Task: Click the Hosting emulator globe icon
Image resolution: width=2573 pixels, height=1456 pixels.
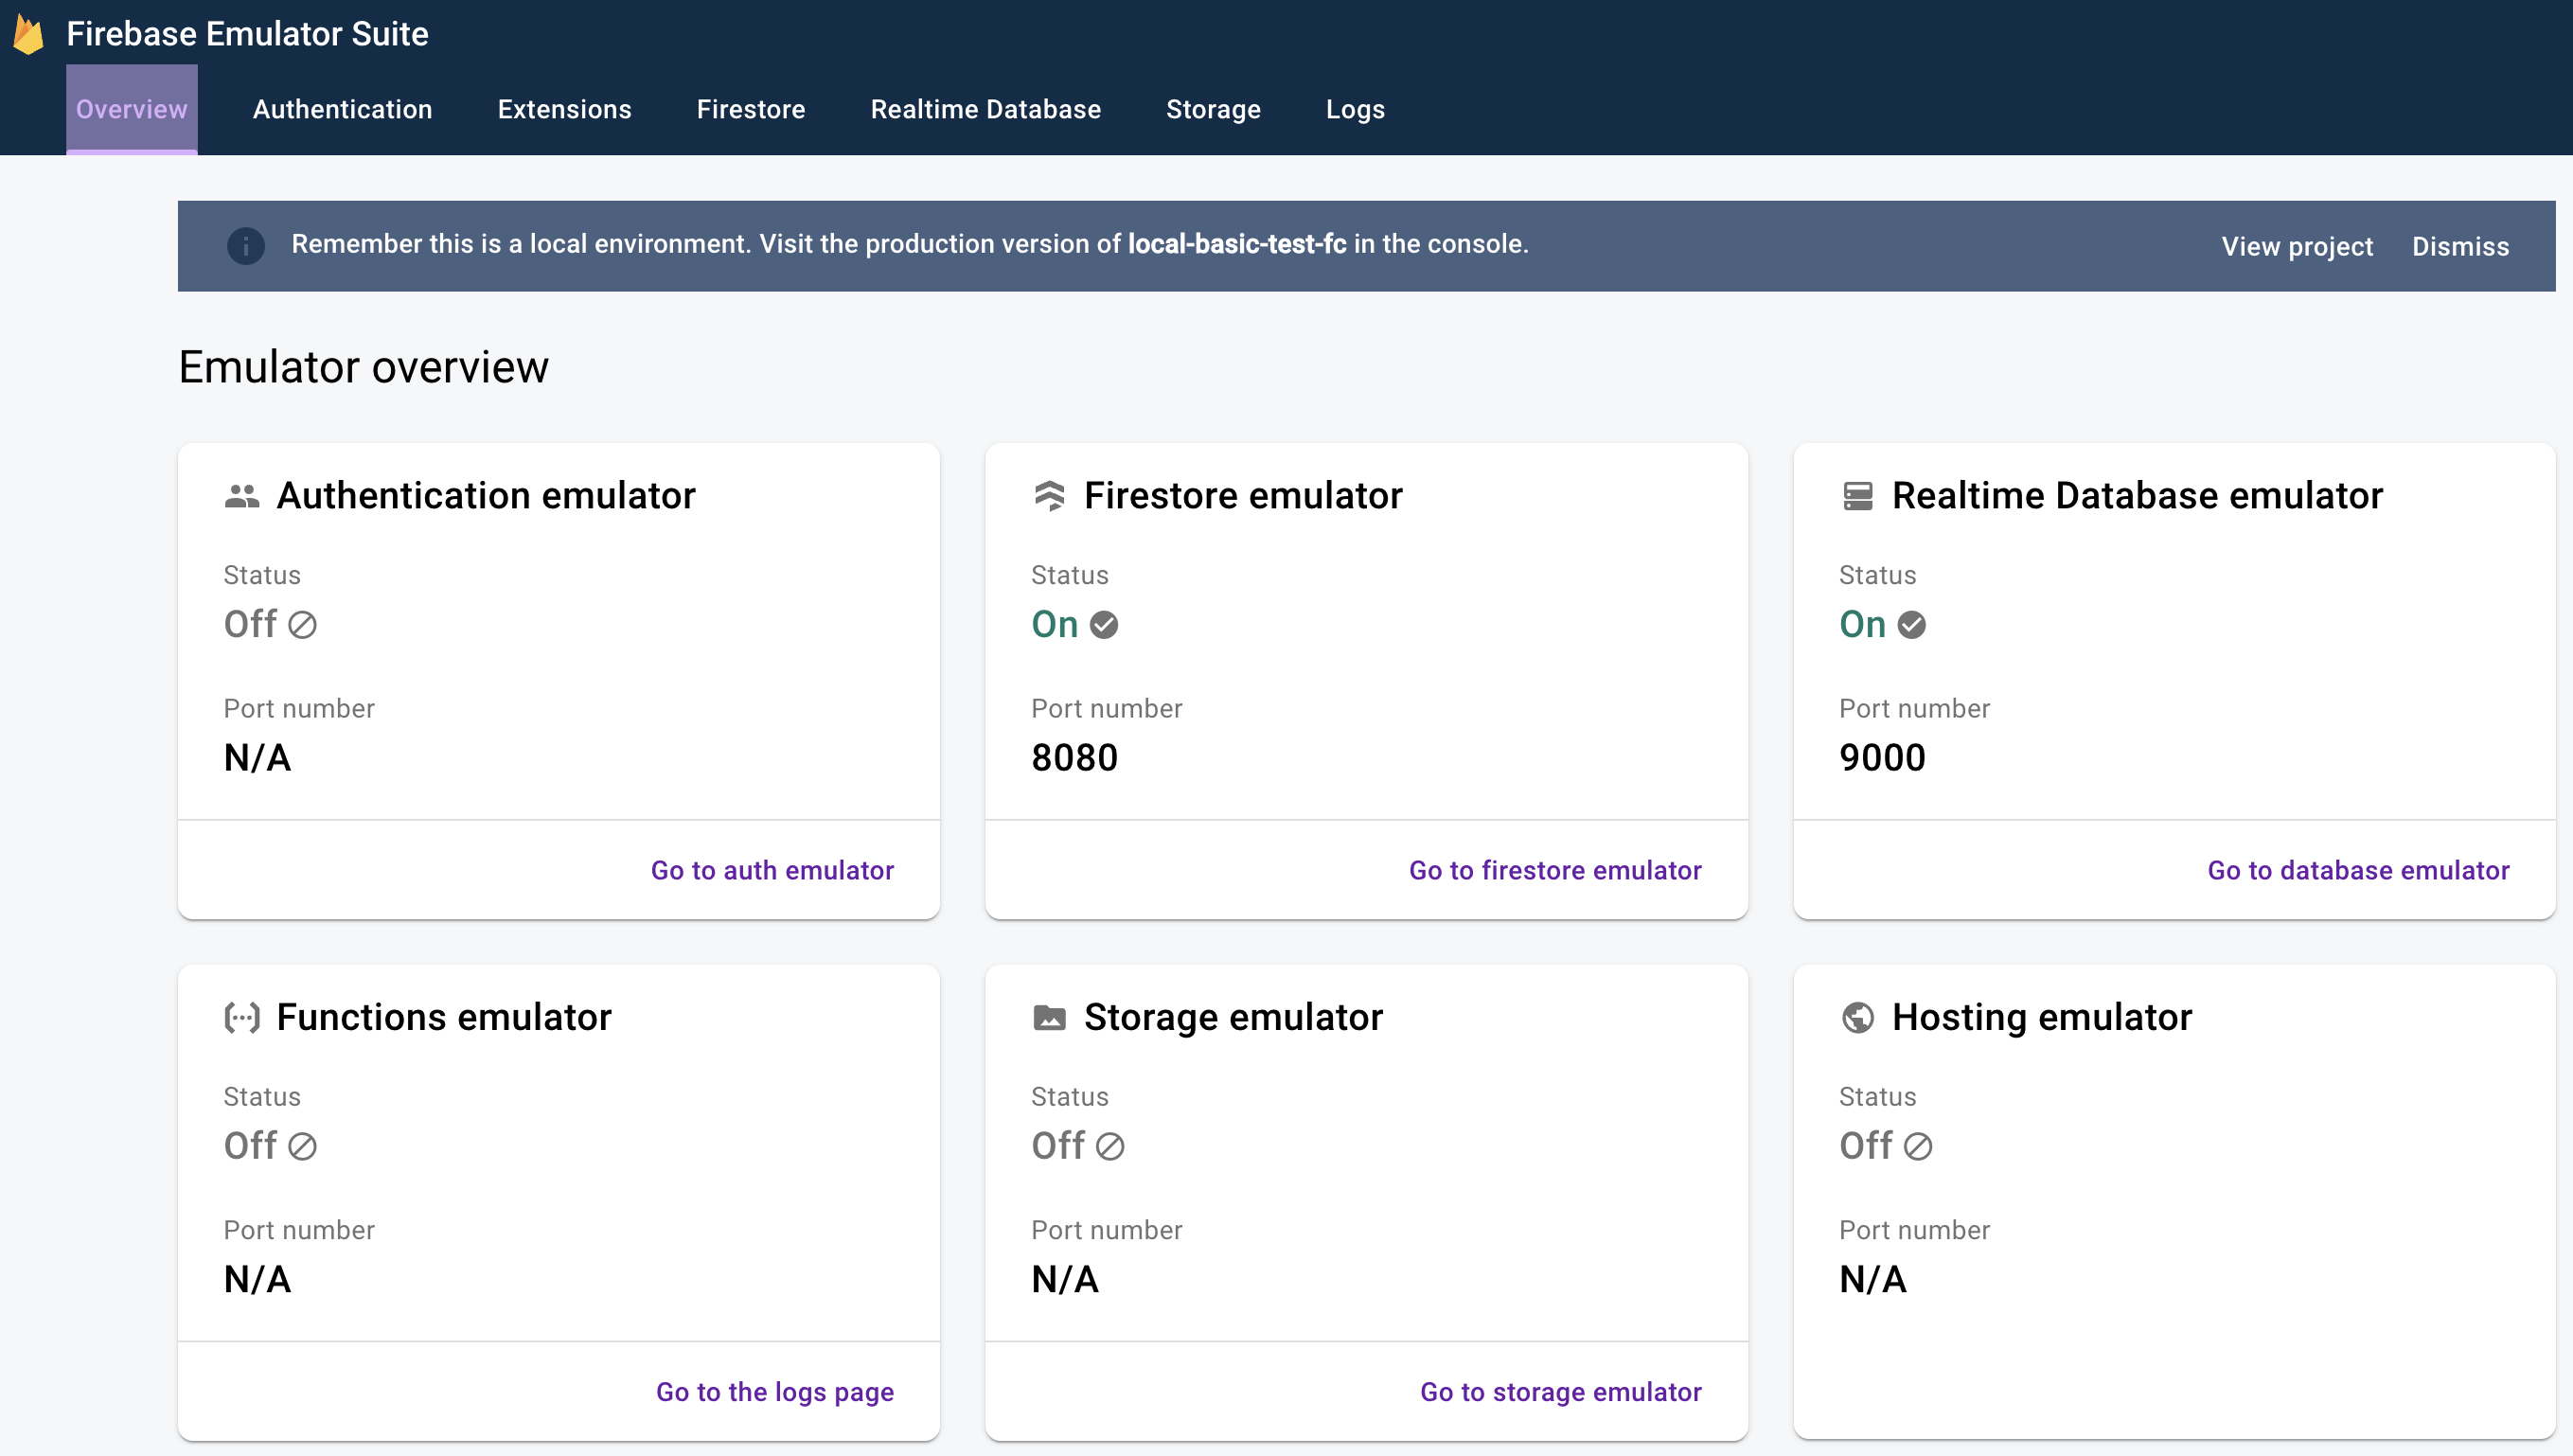Action: click(x=1857, y=1018)
